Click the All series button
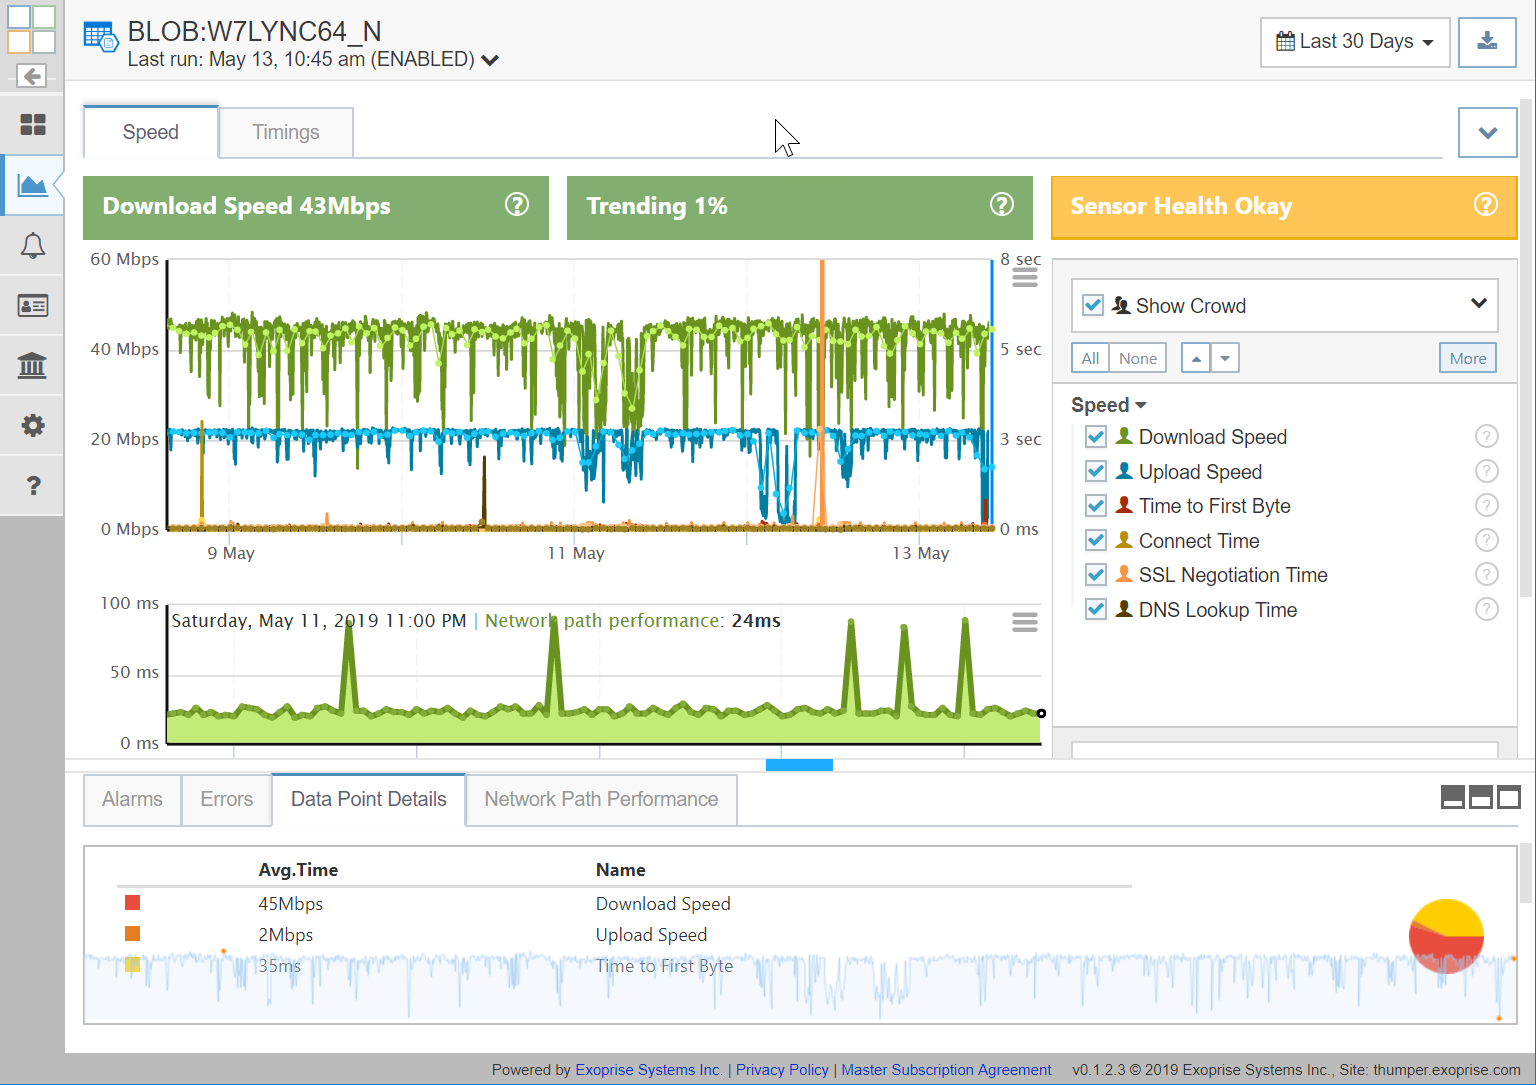Screen dimensions: 1536x1085 click(x=1090, y=358)
